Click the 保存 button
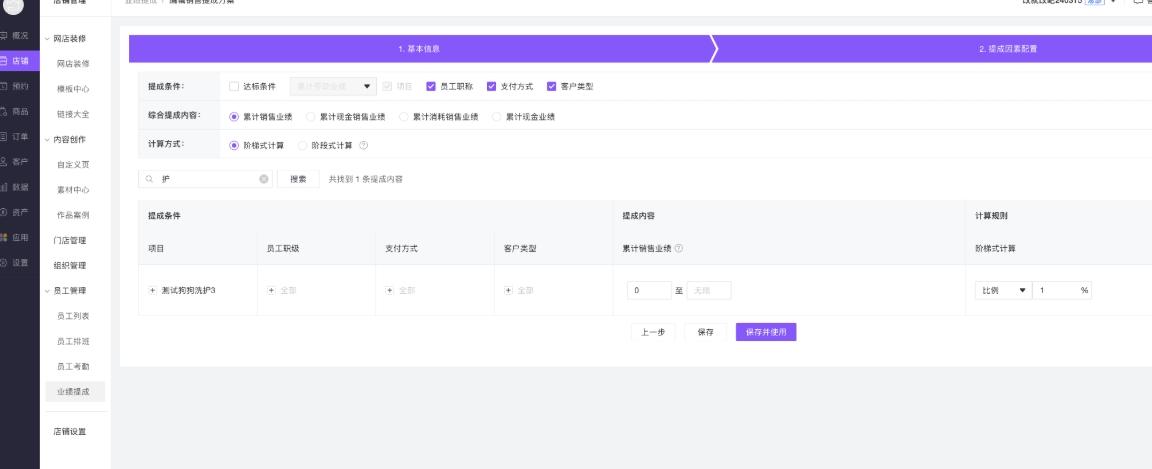This screenshot has width=1152, height=469. tap(705, 332)
